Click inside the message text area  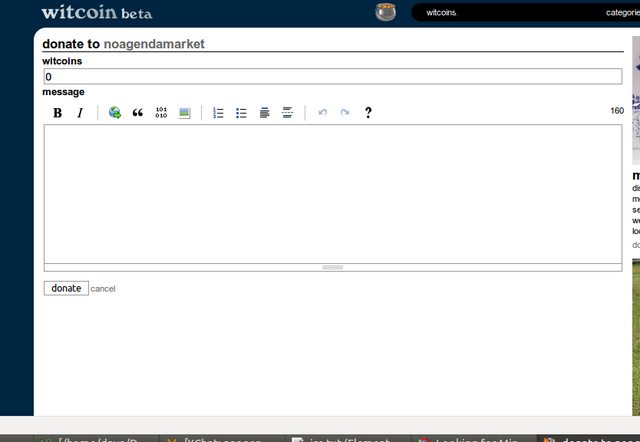click(x=333, y=194)
